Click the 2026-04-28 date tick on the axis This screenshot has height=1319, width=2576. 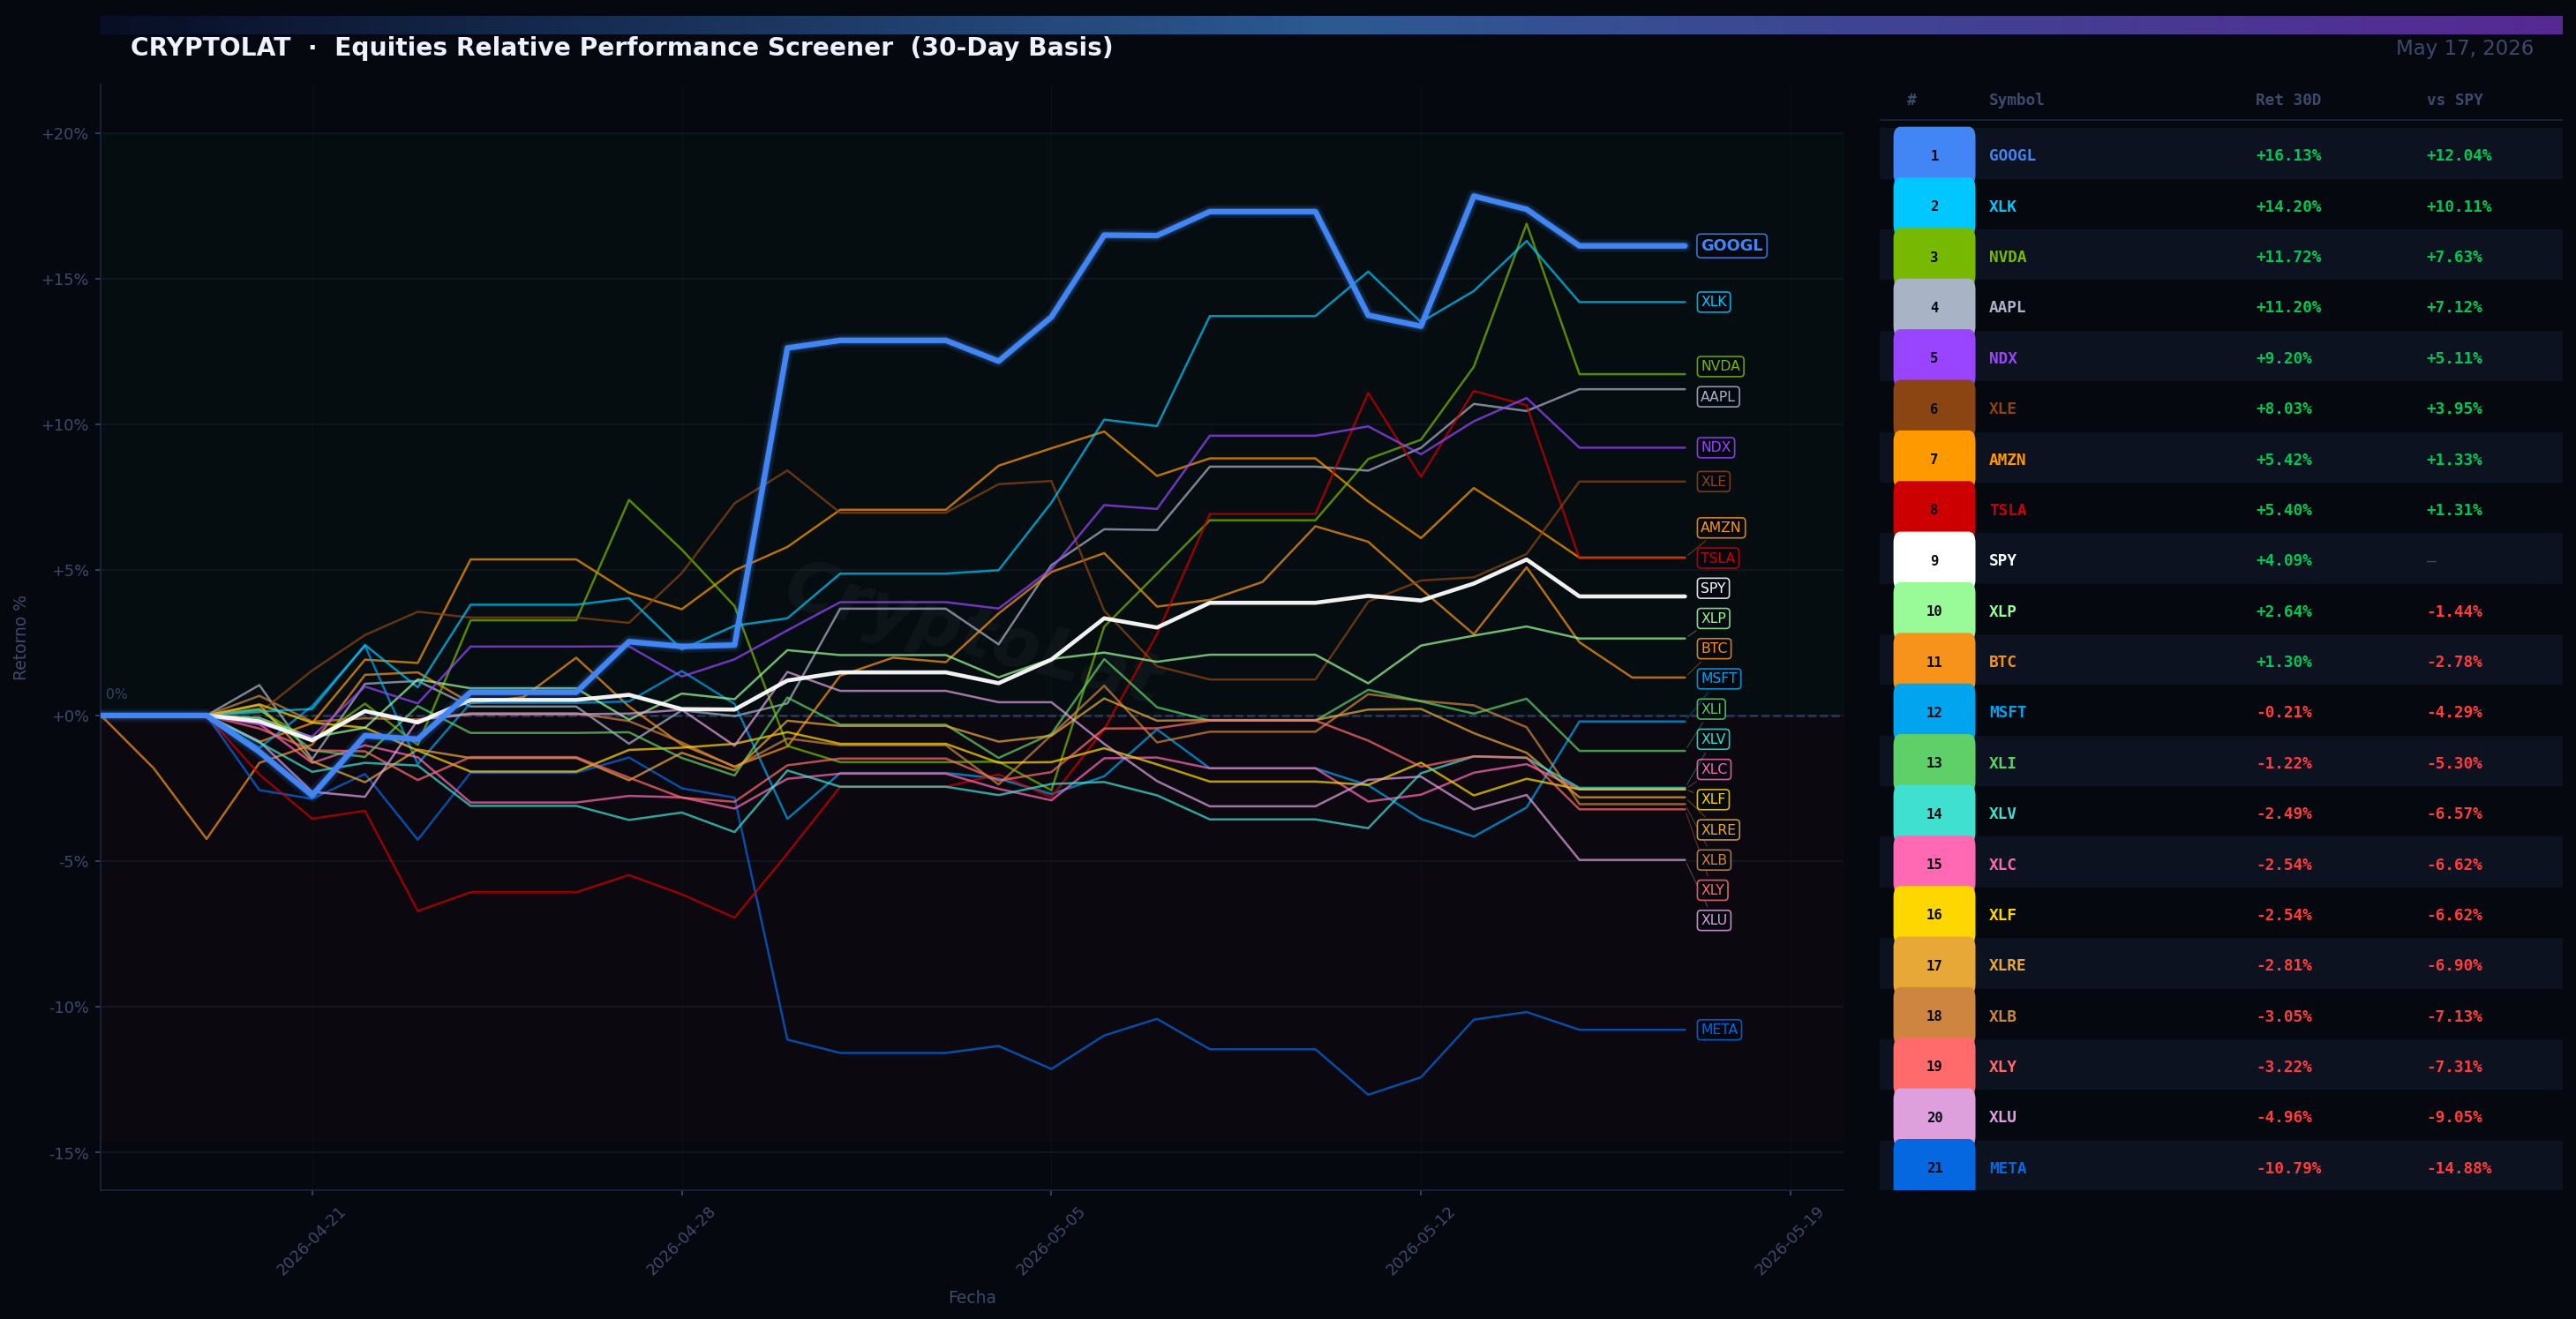point(681,1240)
